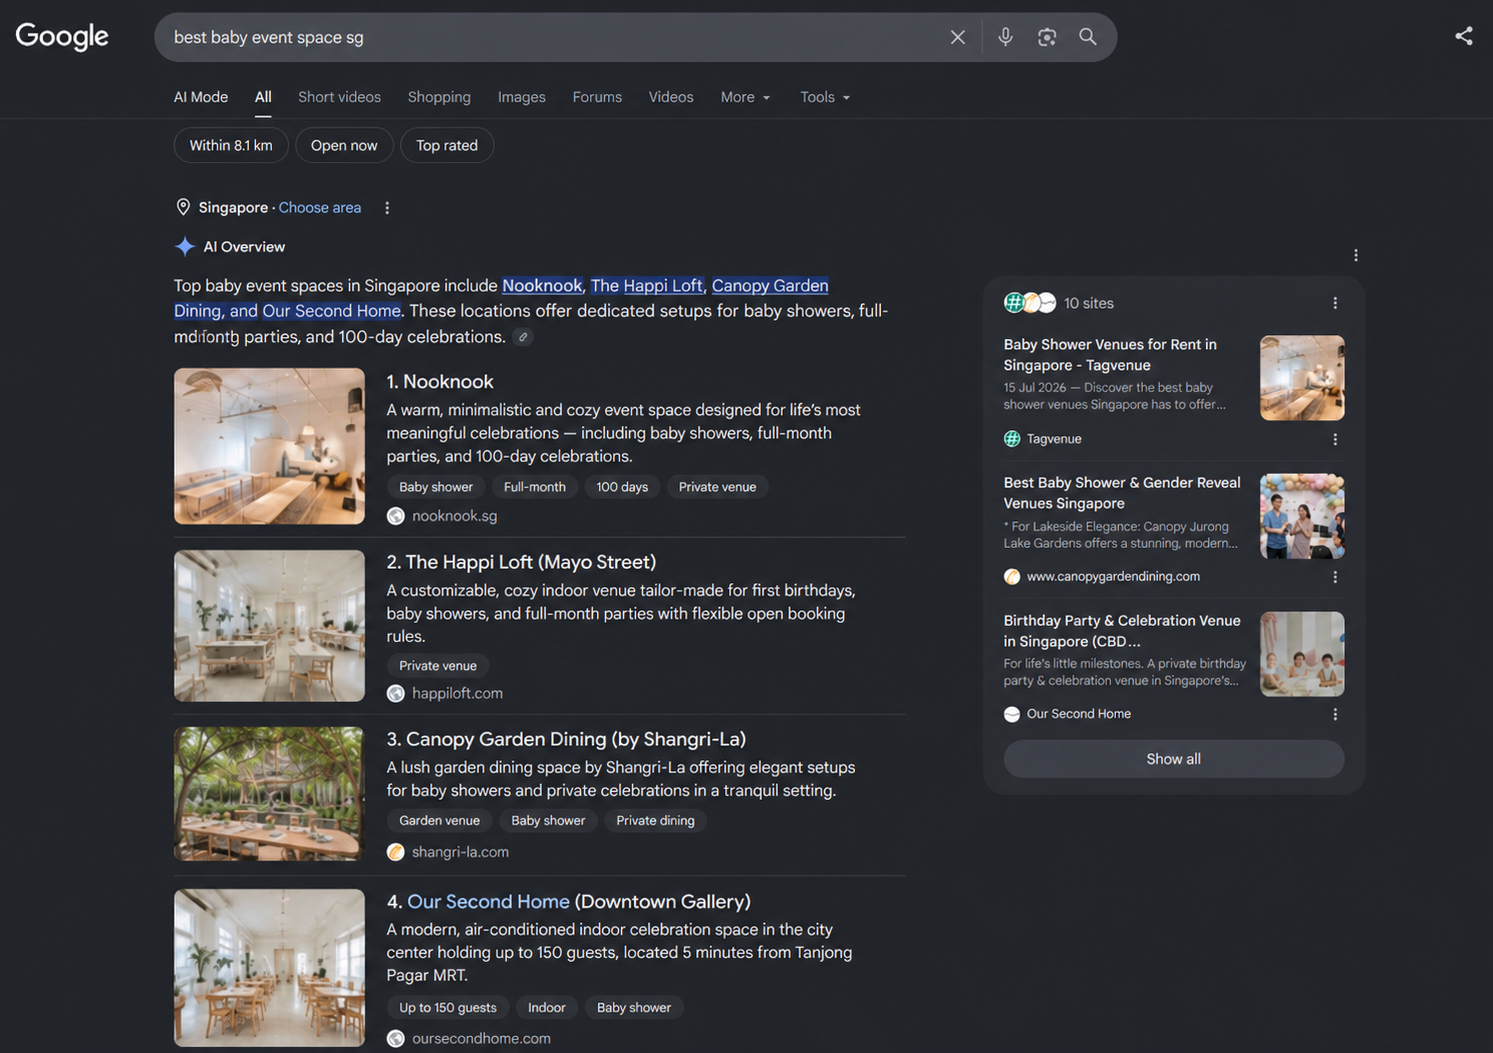Open the Nooknook link in overview text
The height and width of the screenshot is (1053, 1493).
coord(542,285)
